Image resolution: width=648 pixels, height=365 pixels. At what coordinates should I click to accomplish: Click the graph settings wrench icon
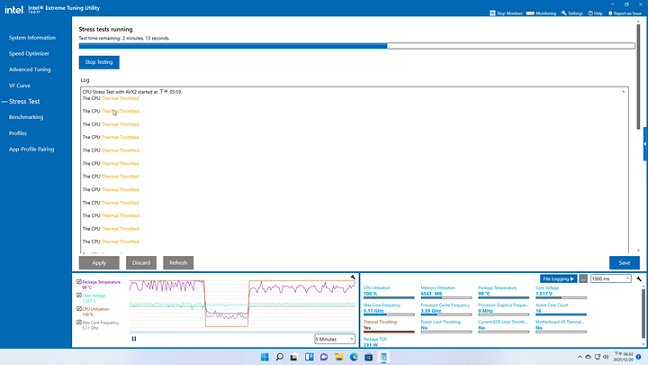[x=353, y=277]
